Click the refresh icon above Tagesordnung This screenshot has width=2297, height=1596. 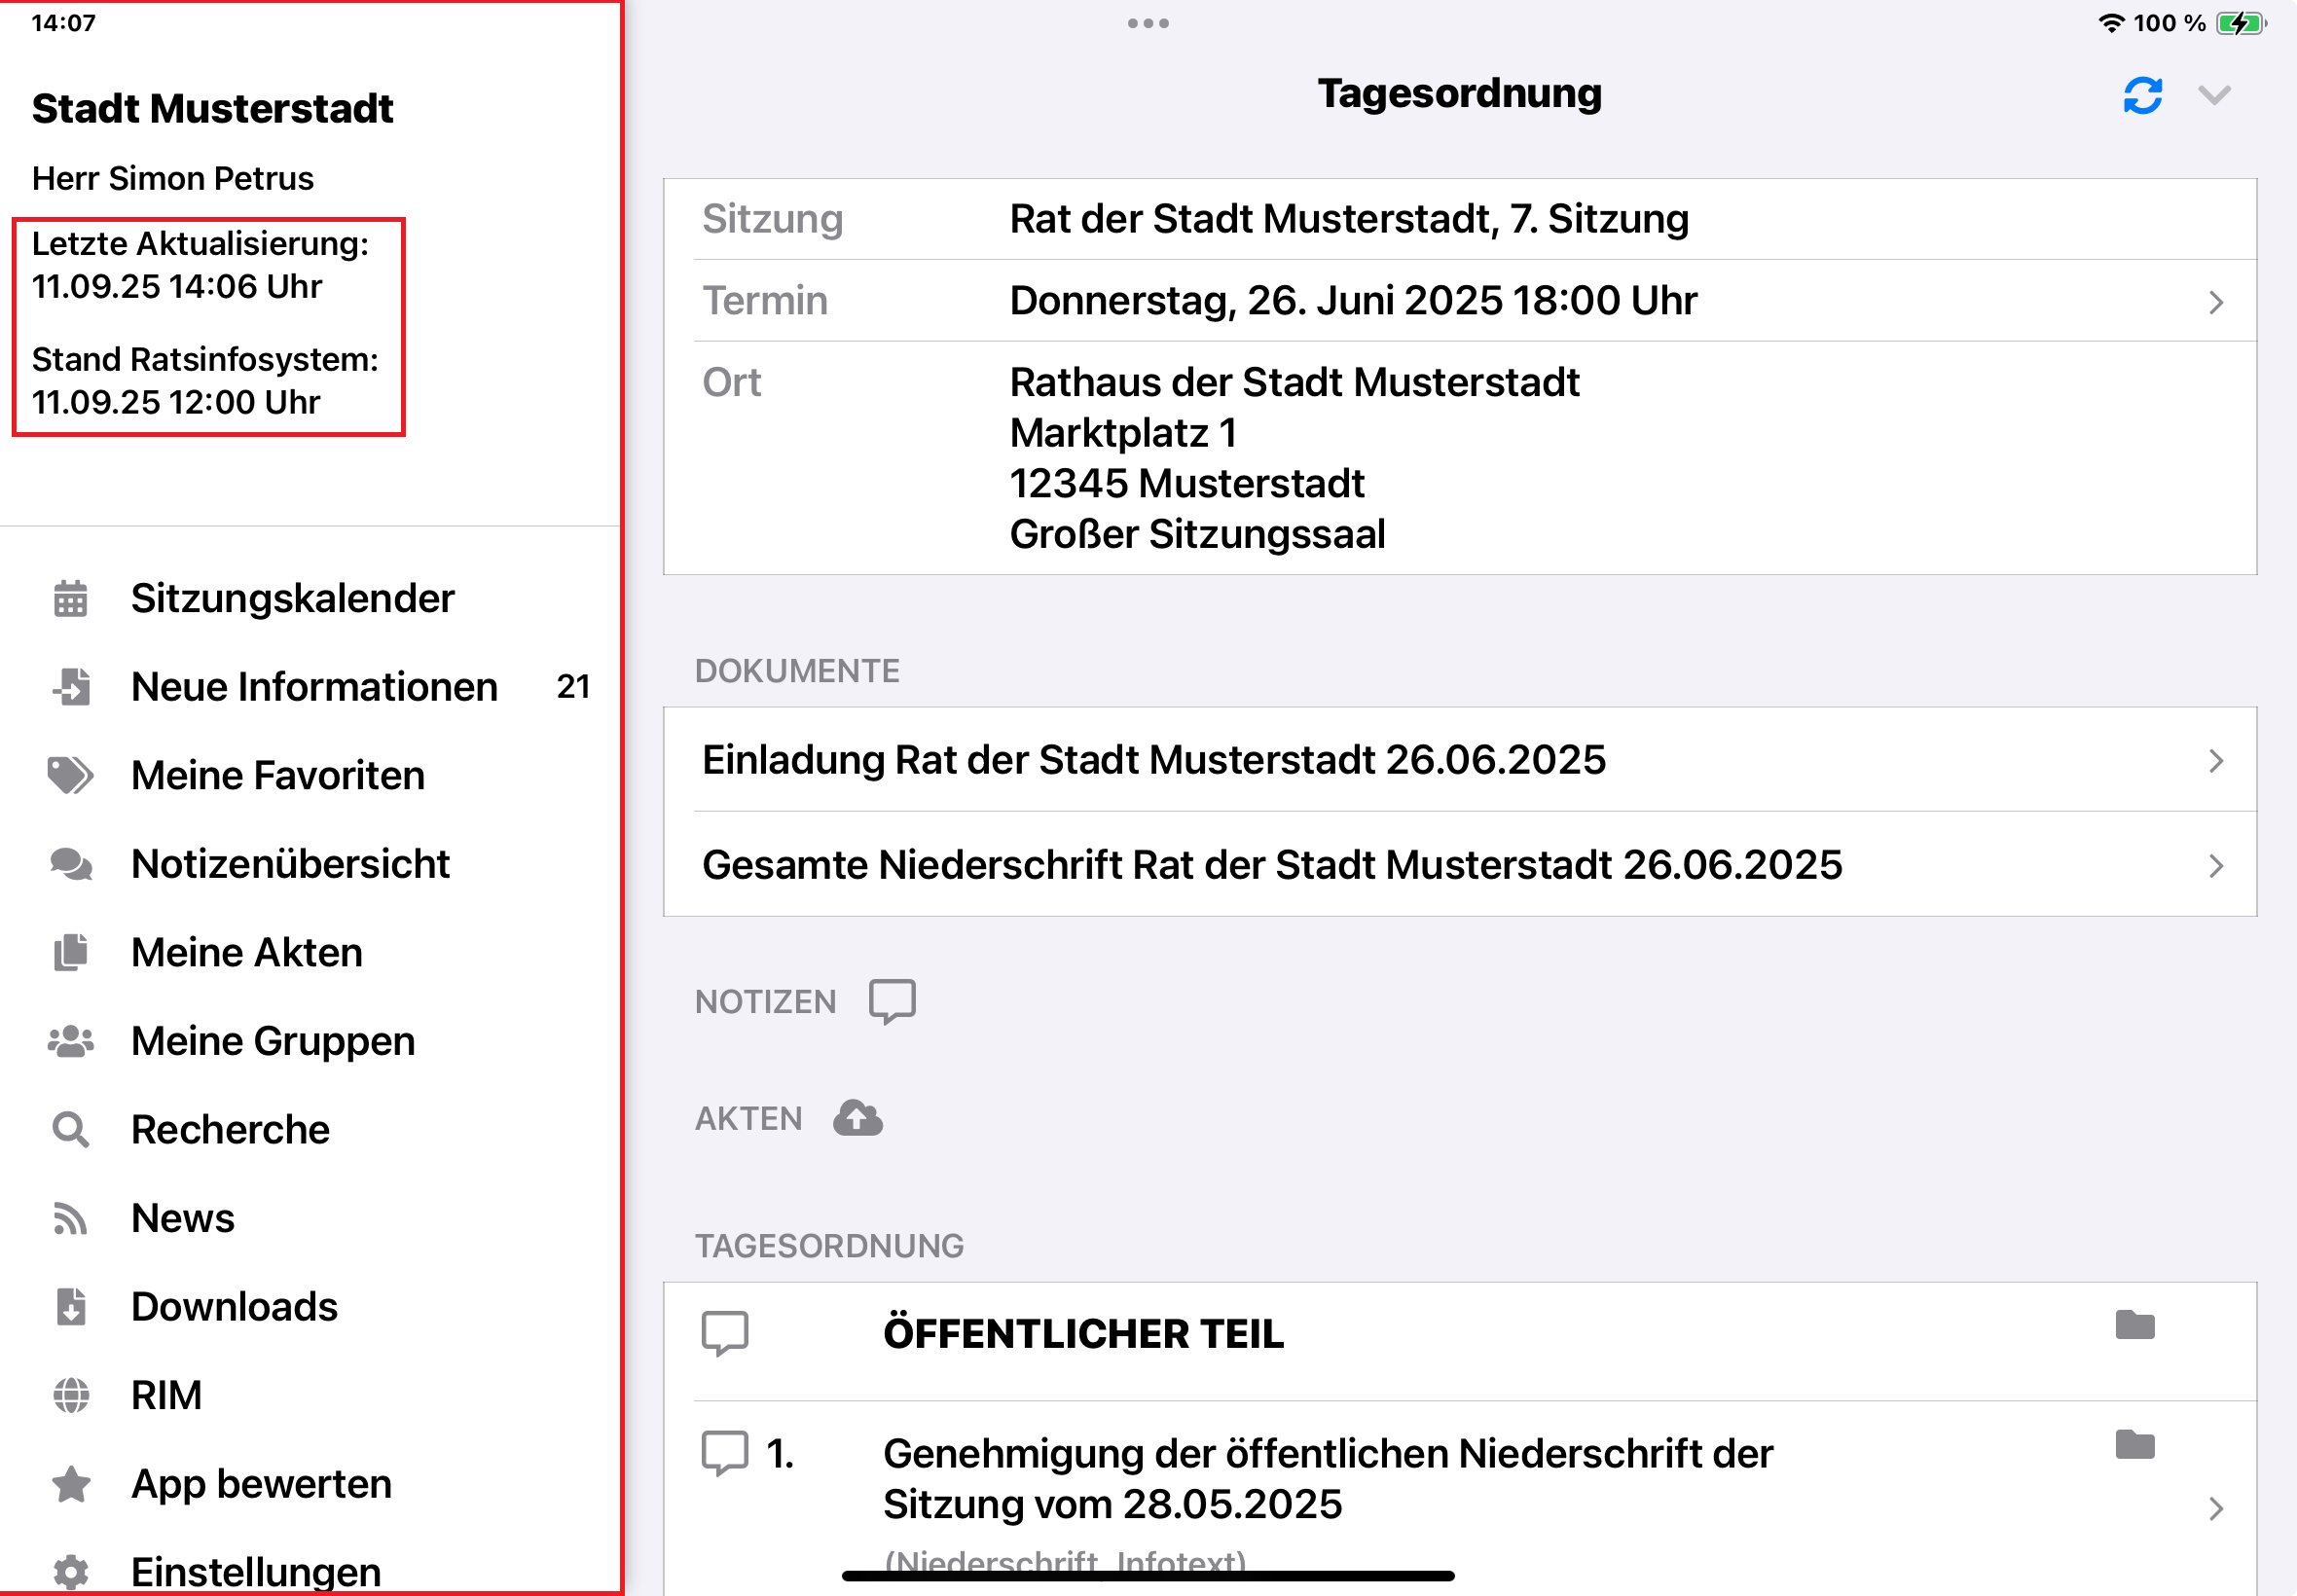click(x=2142, y=94)
